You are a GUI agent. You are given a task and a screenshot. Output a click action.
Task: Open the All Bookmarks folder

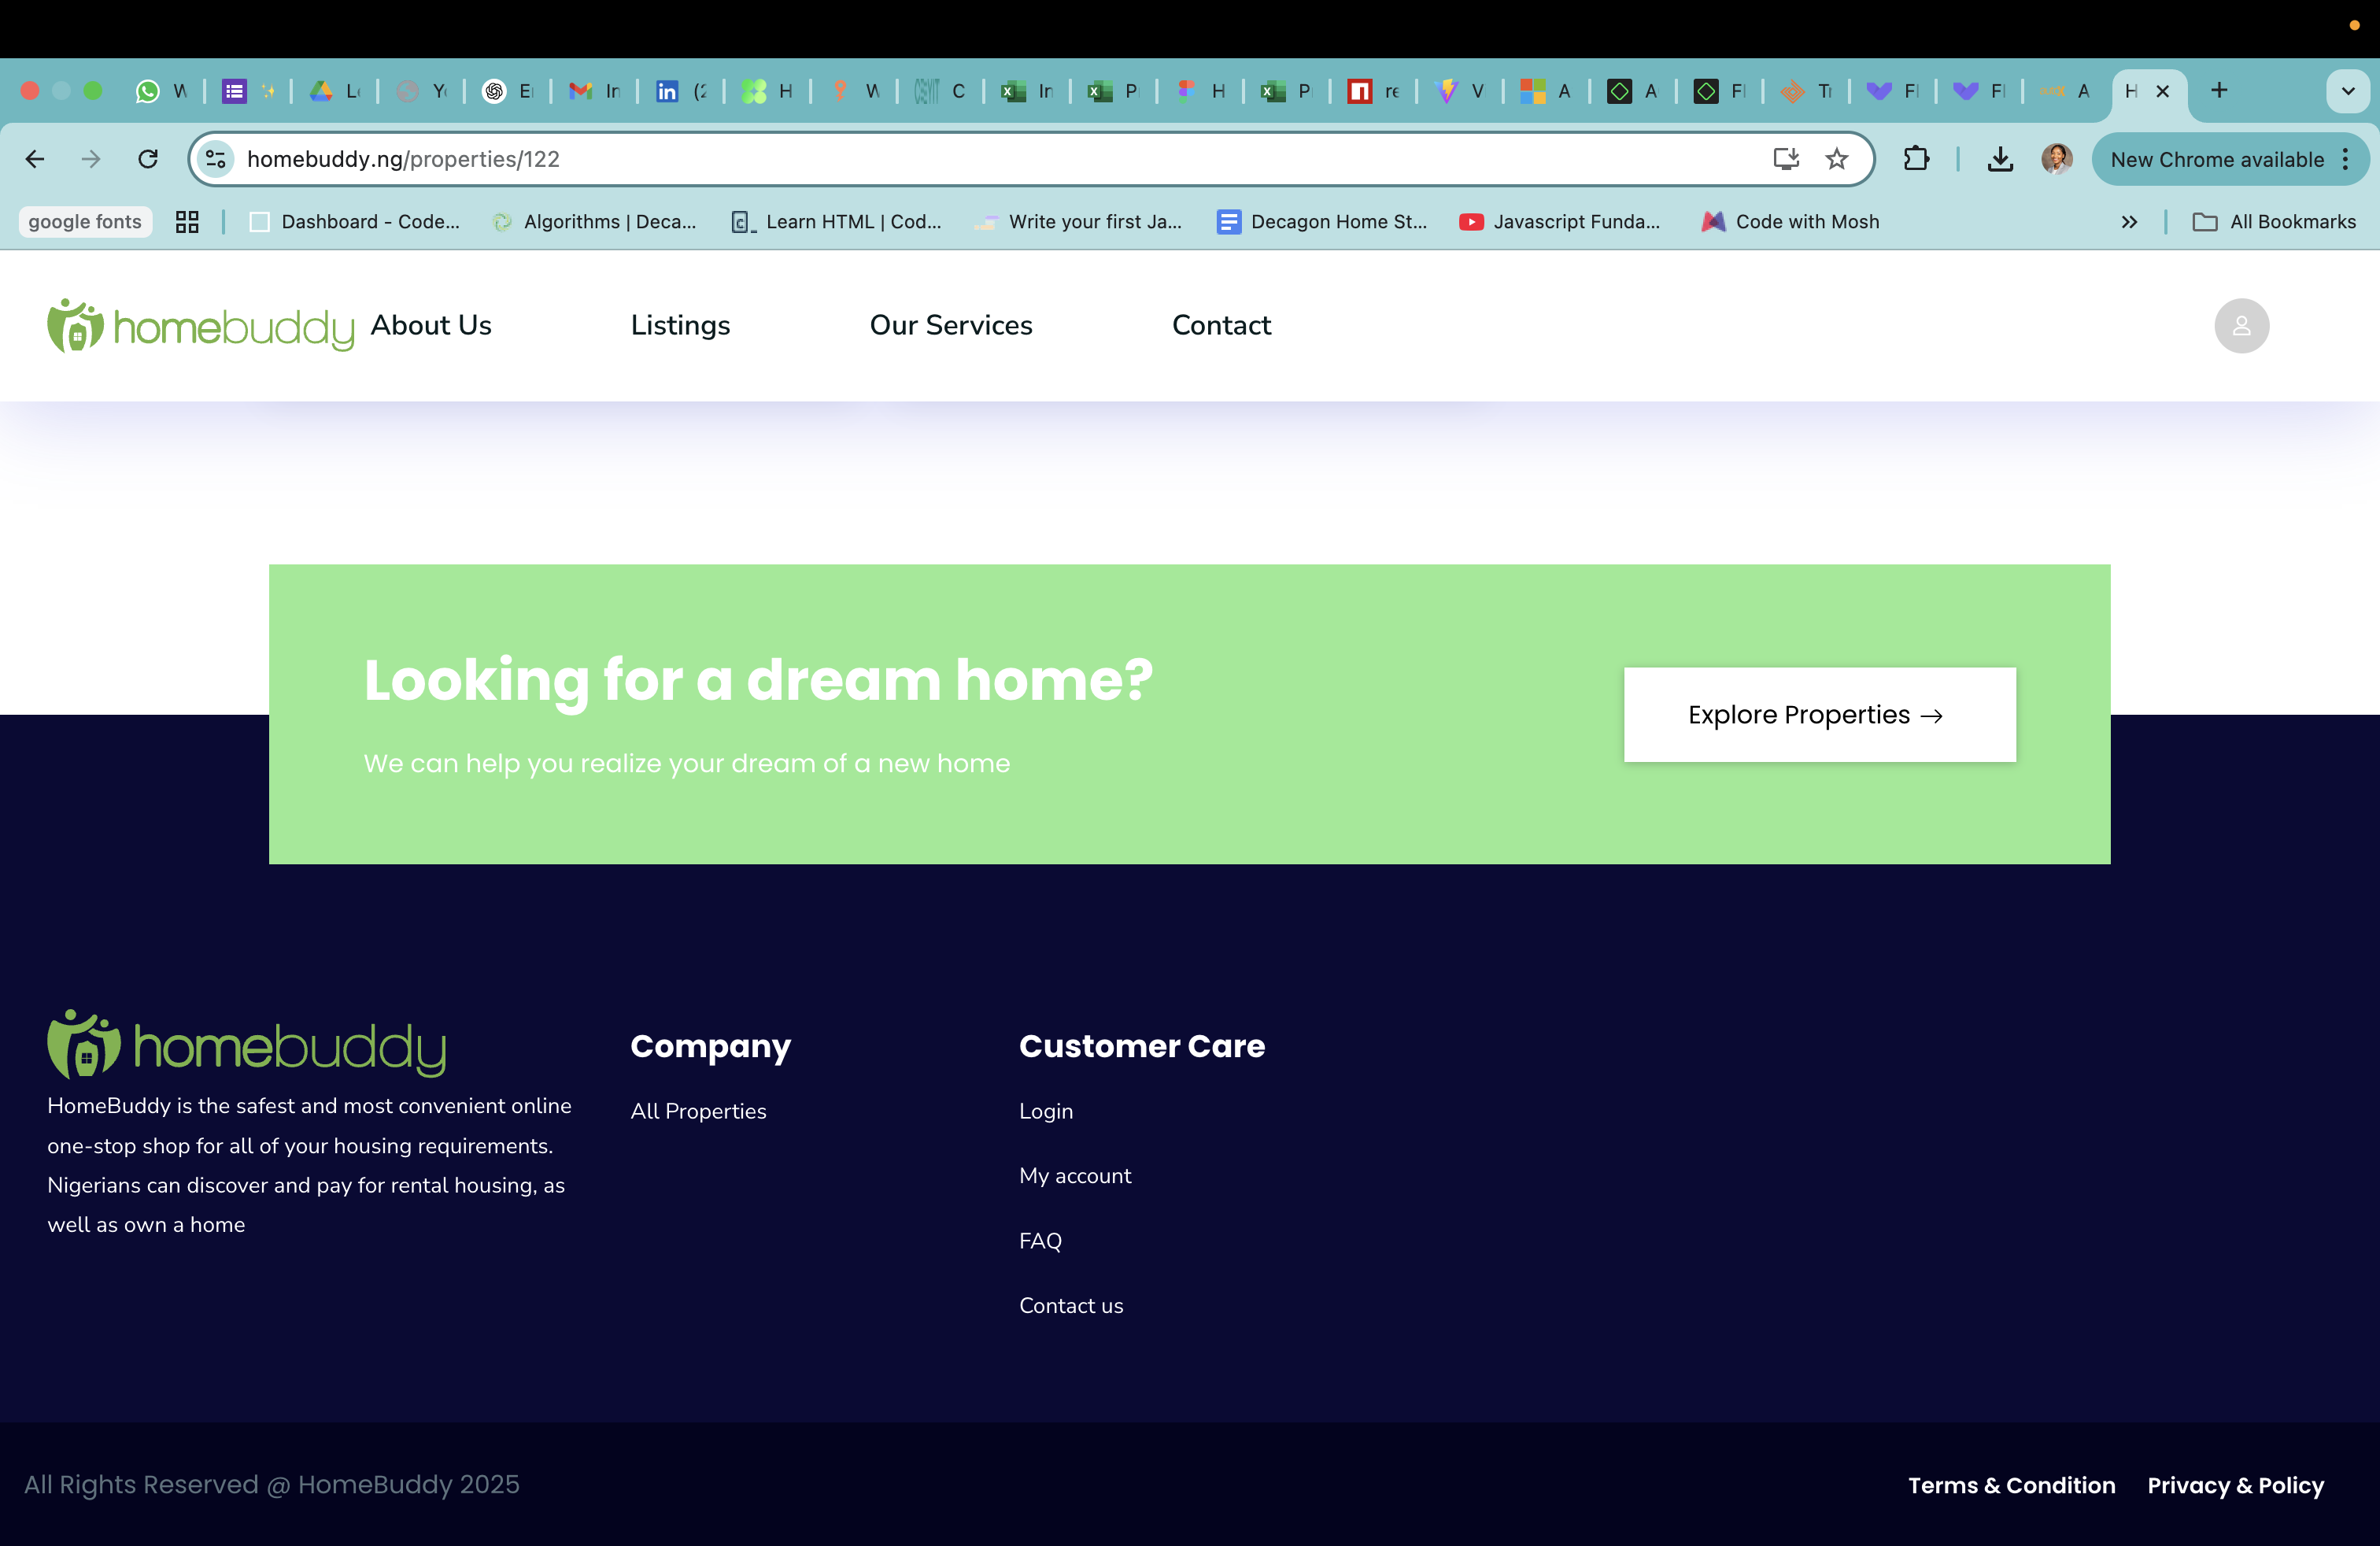pyautogui.click(x=2274, y=222)
